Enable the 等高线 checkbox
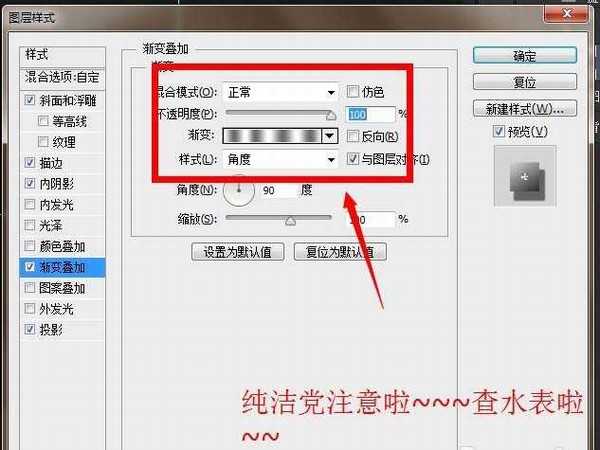Viewport: 600px width, 450px height. tap(43, 121)
